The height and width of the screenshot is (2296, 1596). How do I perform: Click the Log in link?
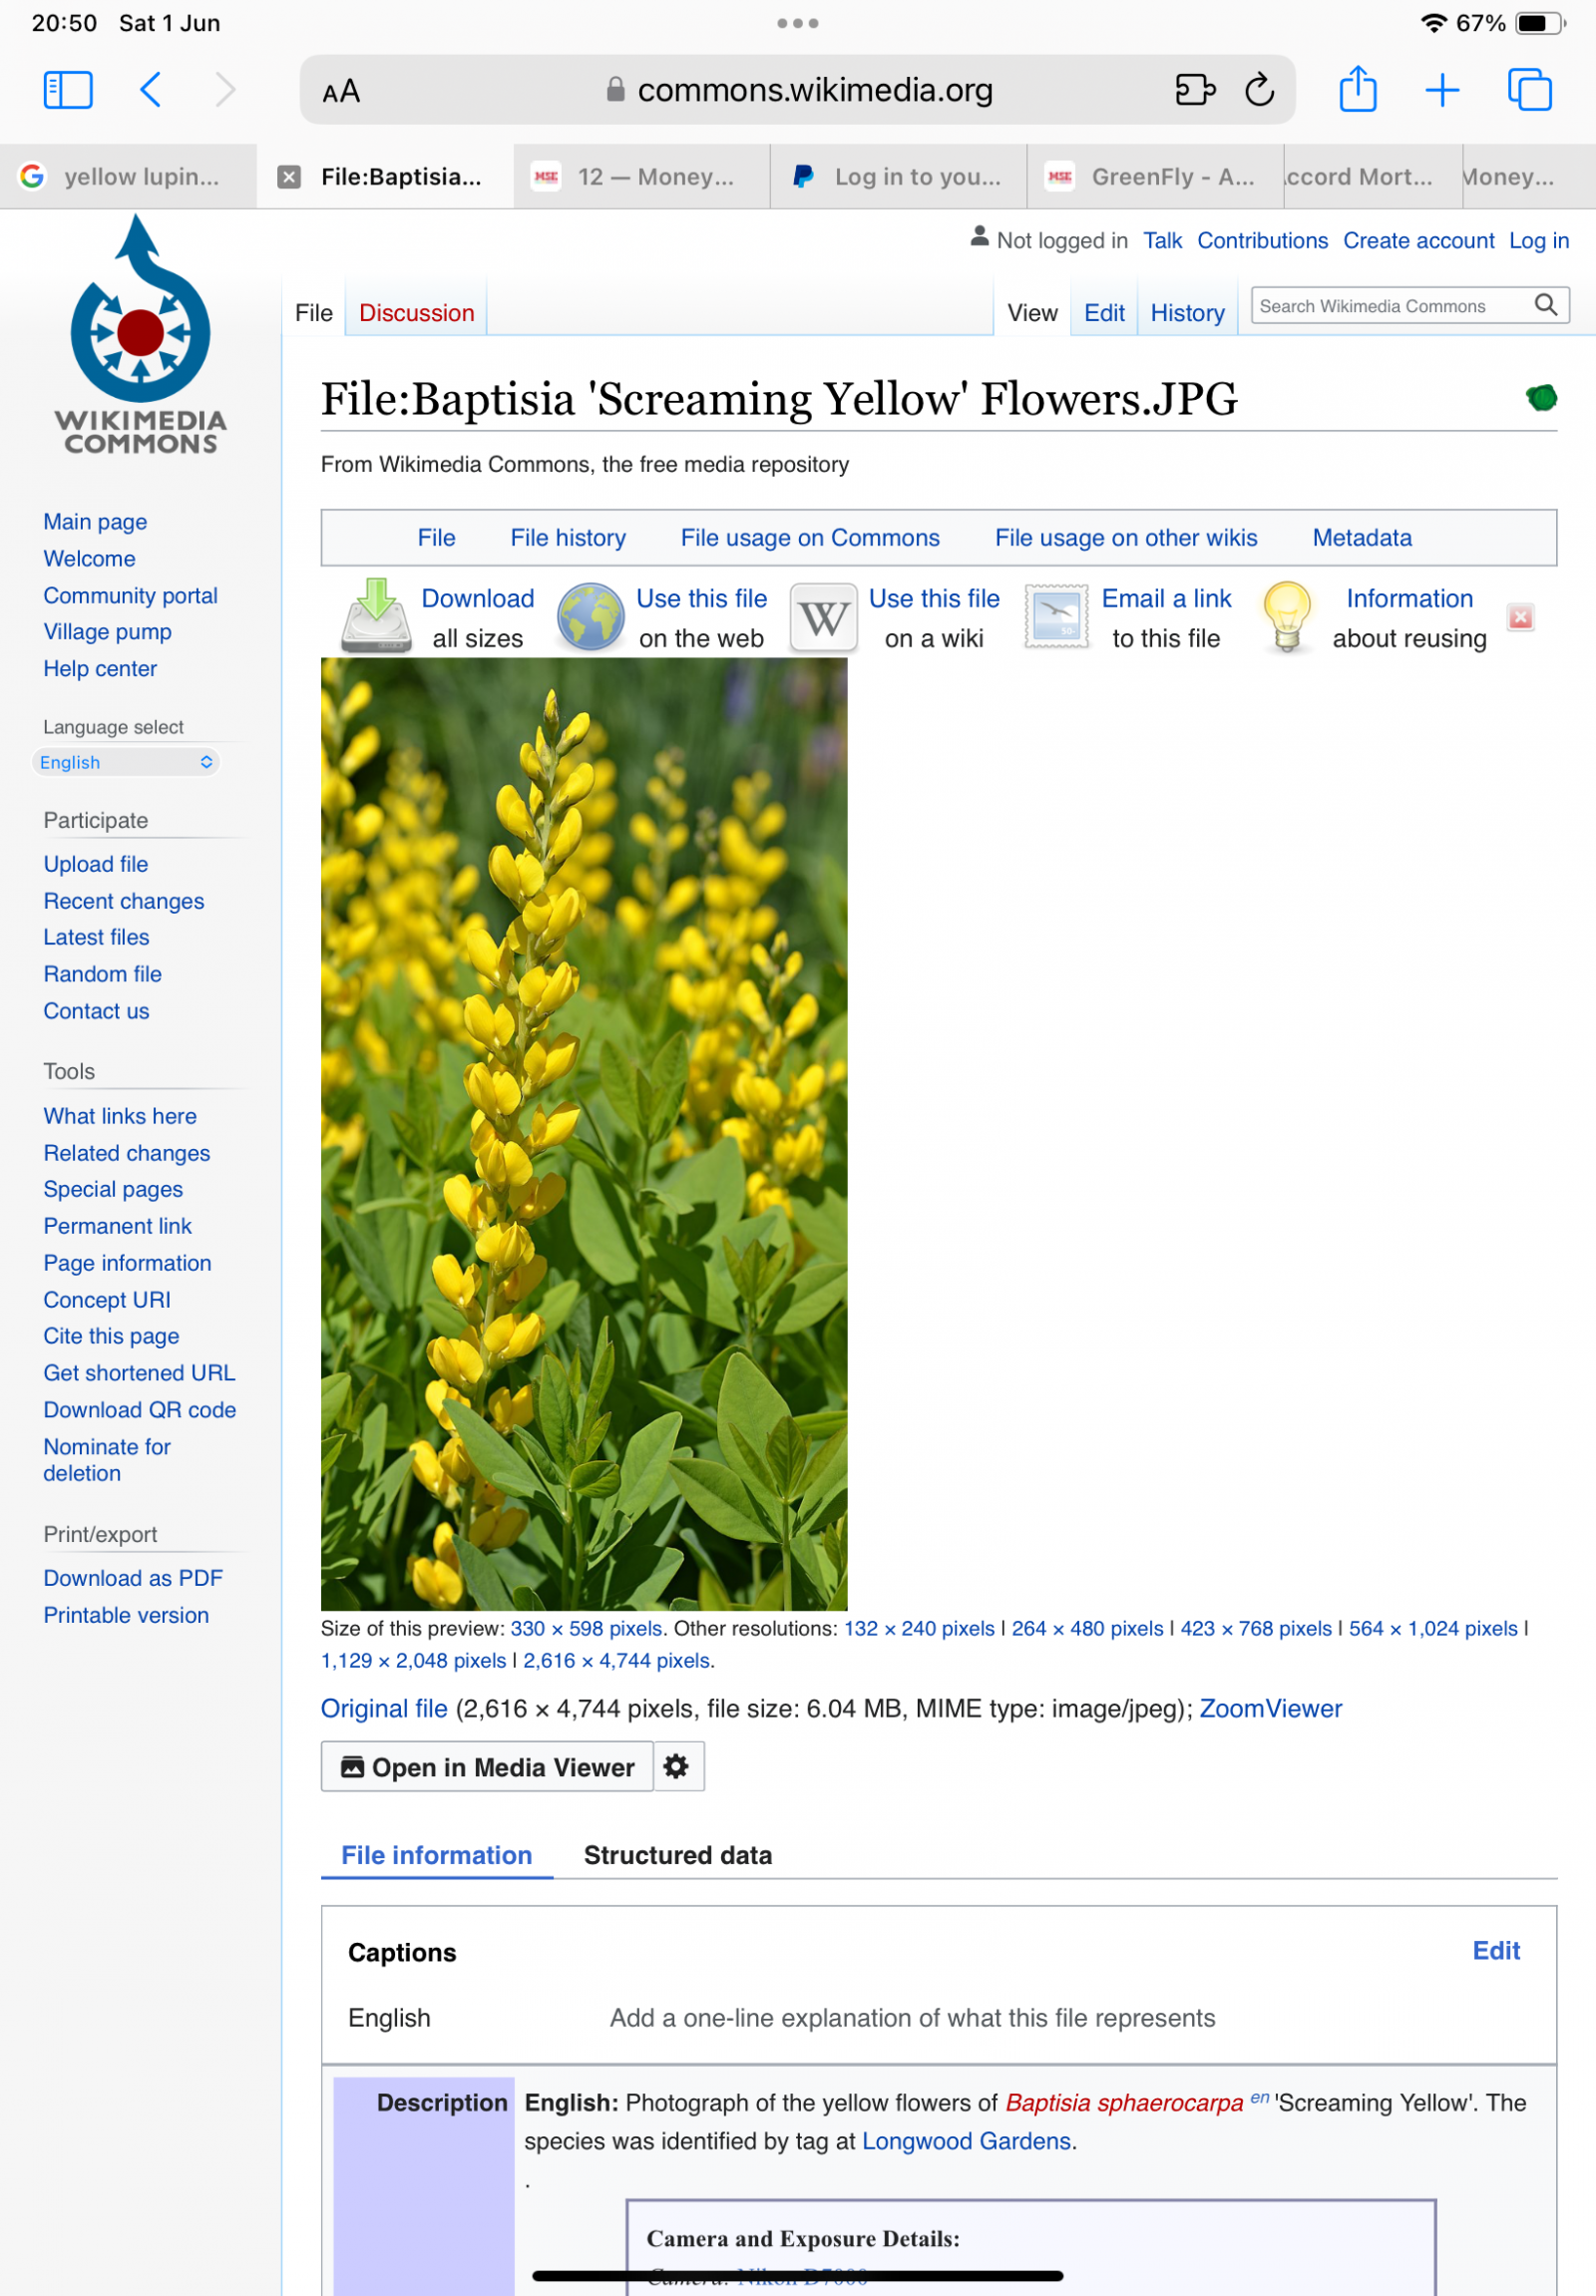click(x=1538, y=241)
